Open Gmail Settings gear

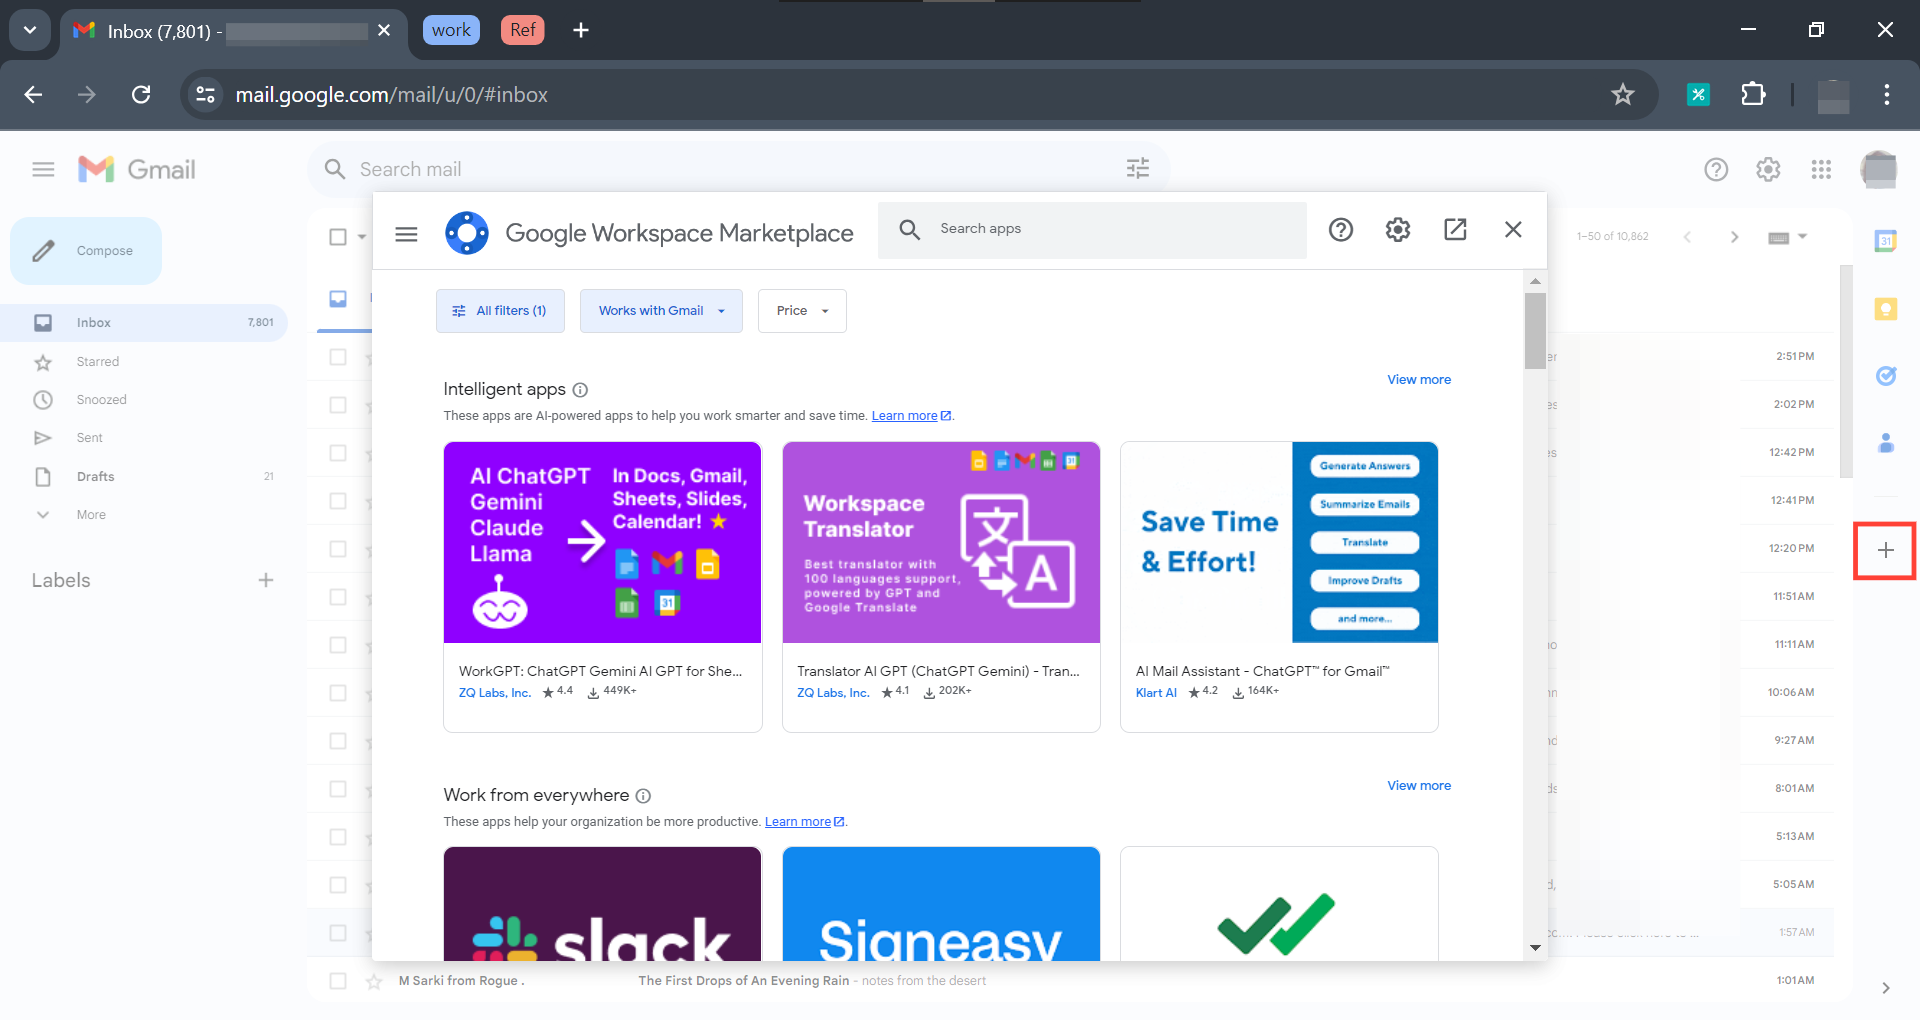(x=1768, y=170)
